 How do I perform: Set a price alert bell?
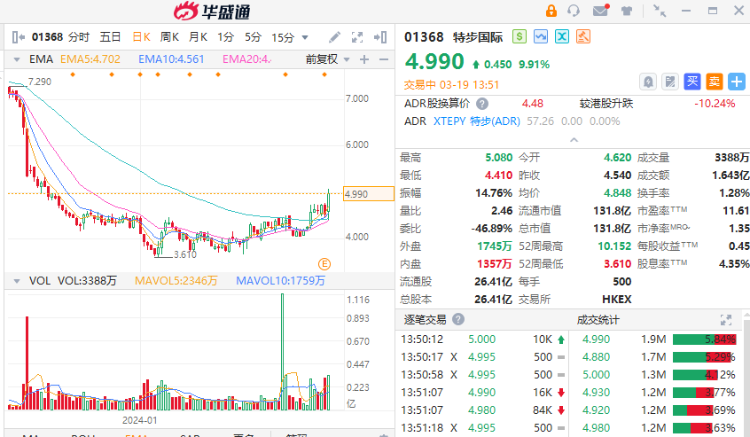[x=648, y=82]
